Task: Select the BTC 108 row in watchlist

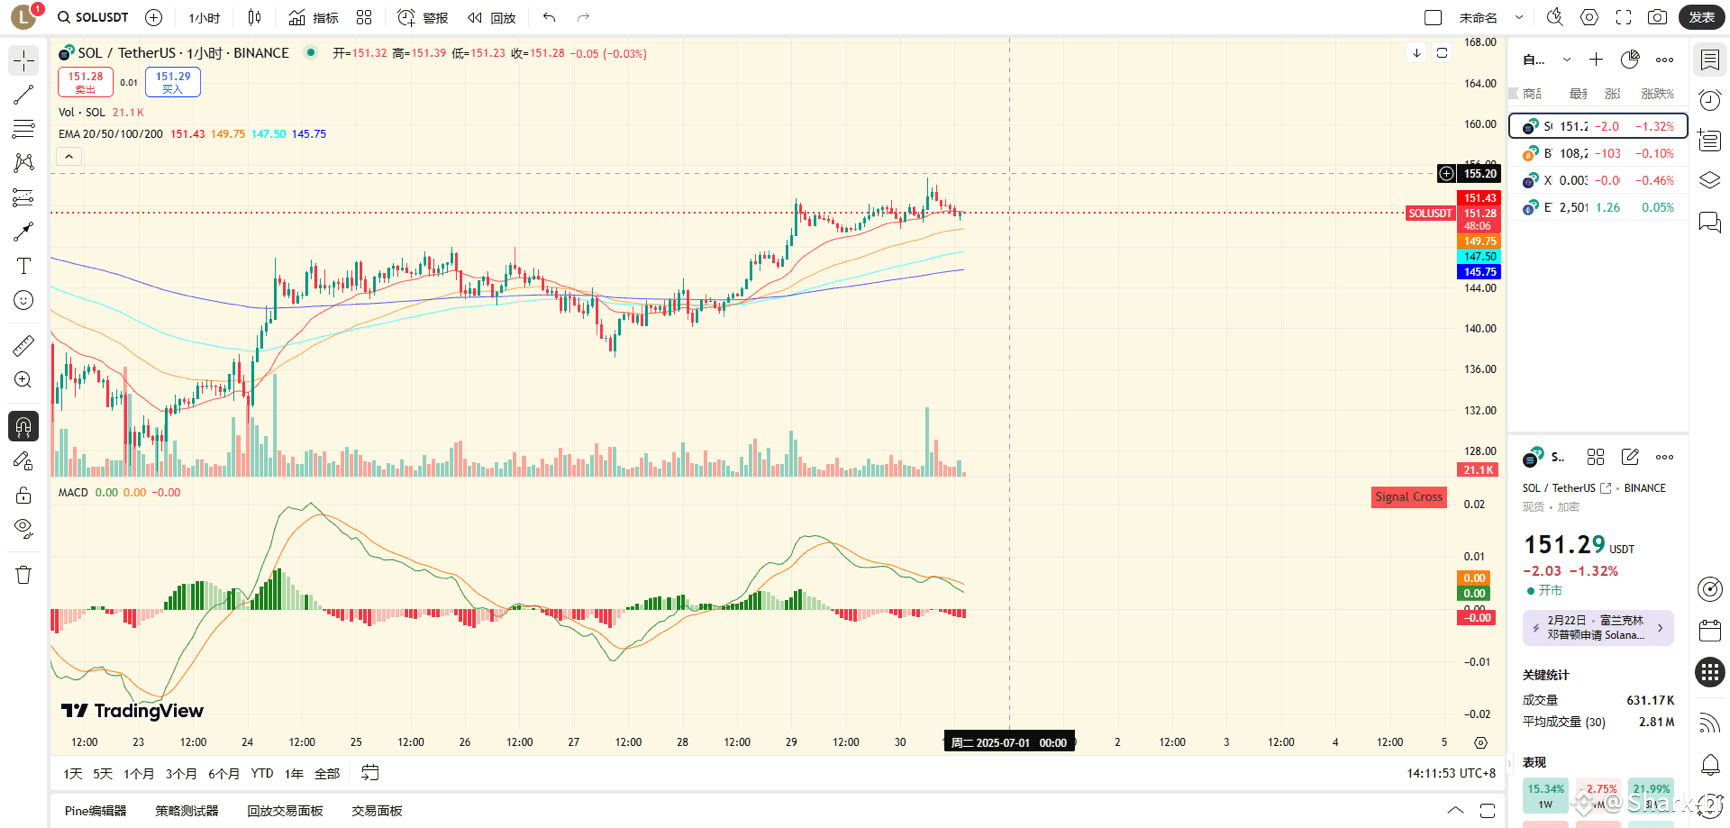Action: point(1598,153)
